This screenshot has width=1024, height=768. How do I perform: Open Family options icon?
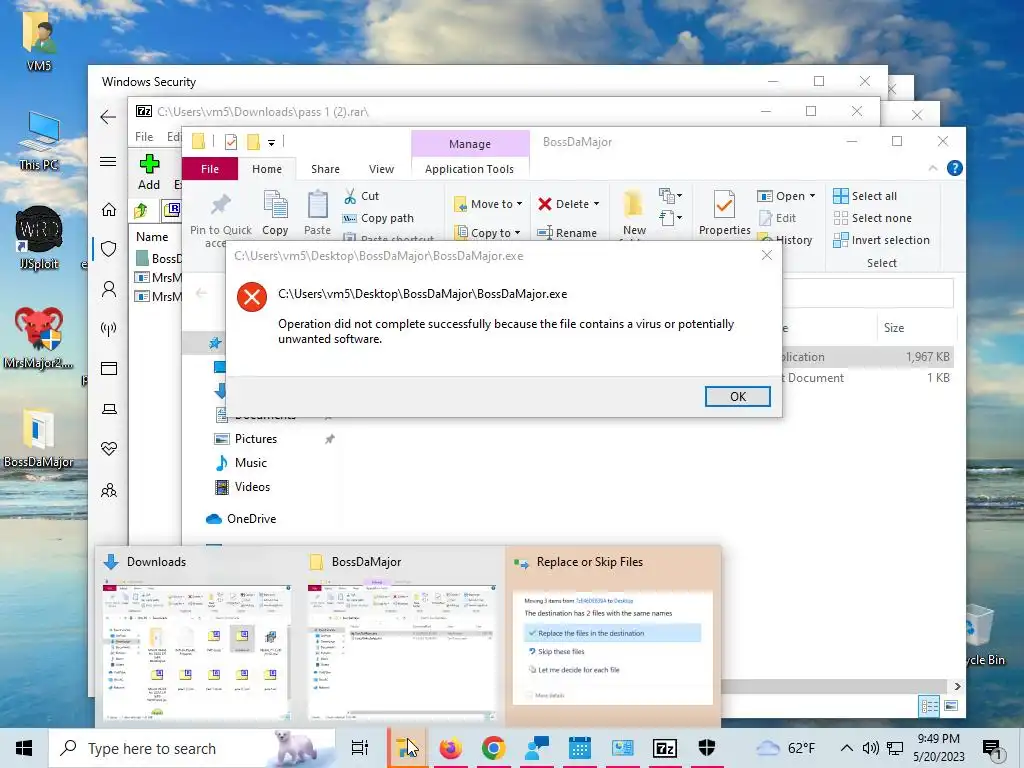(x=108, y=490)
